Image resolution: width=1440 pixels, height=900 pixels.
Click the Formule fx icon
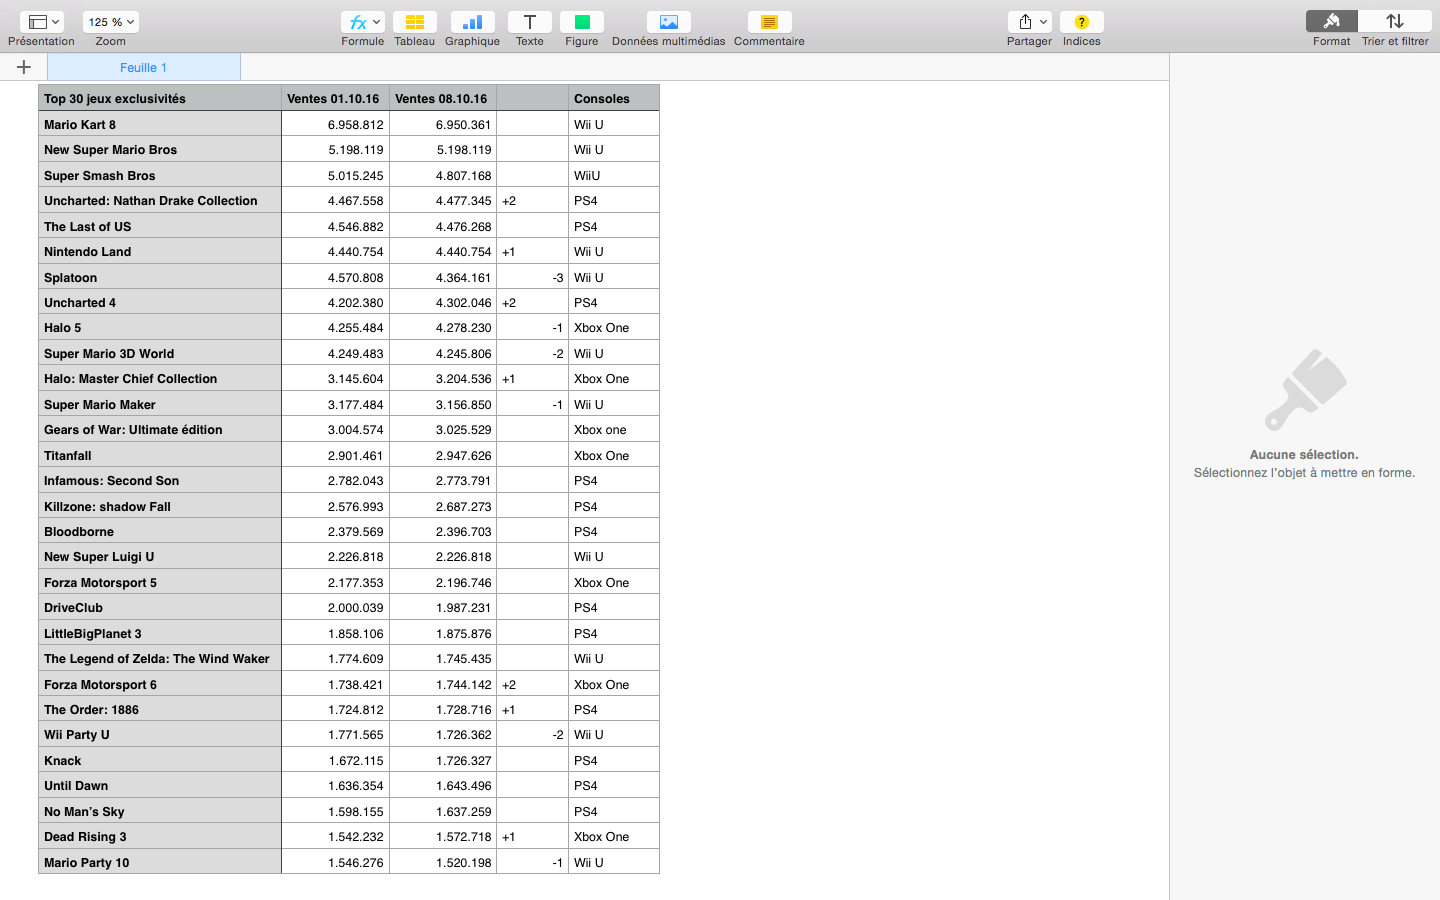pos(362,22)
